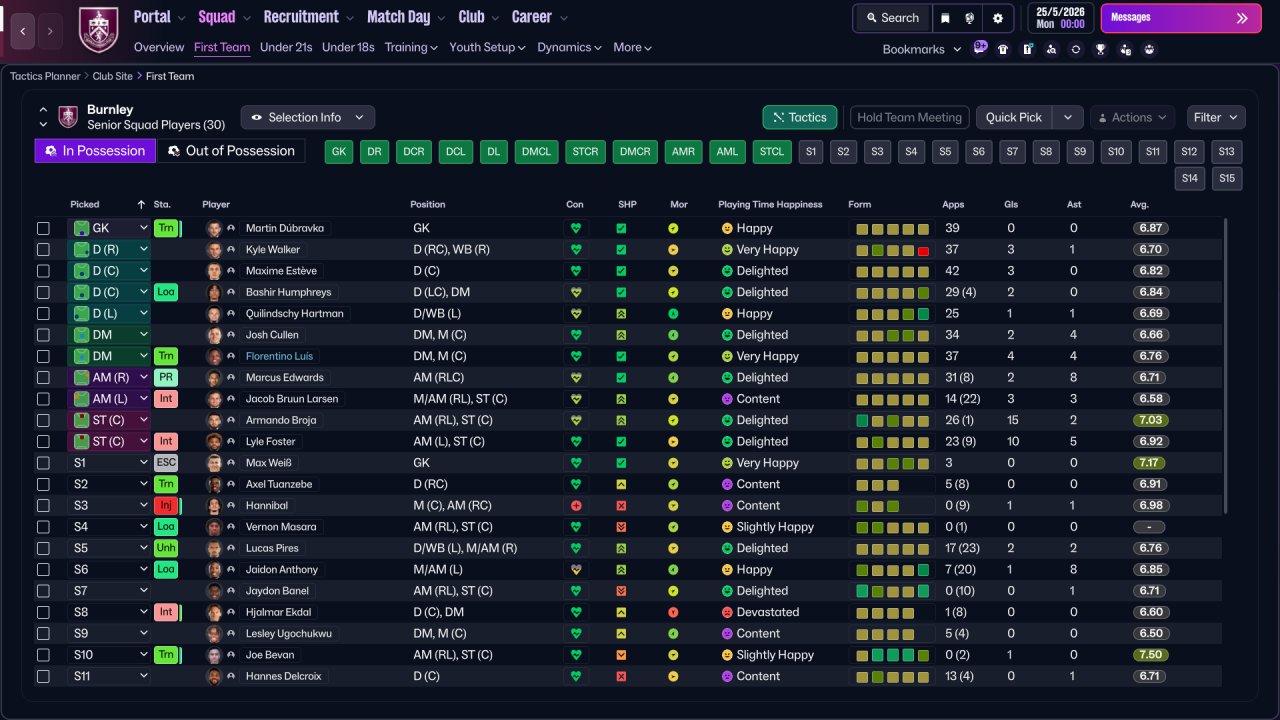Tick the checkbox for Kyle Walker
Image resolution: width=1280 pixels, height=720 pixels.
pyautogui.click(x=43, y=250)
